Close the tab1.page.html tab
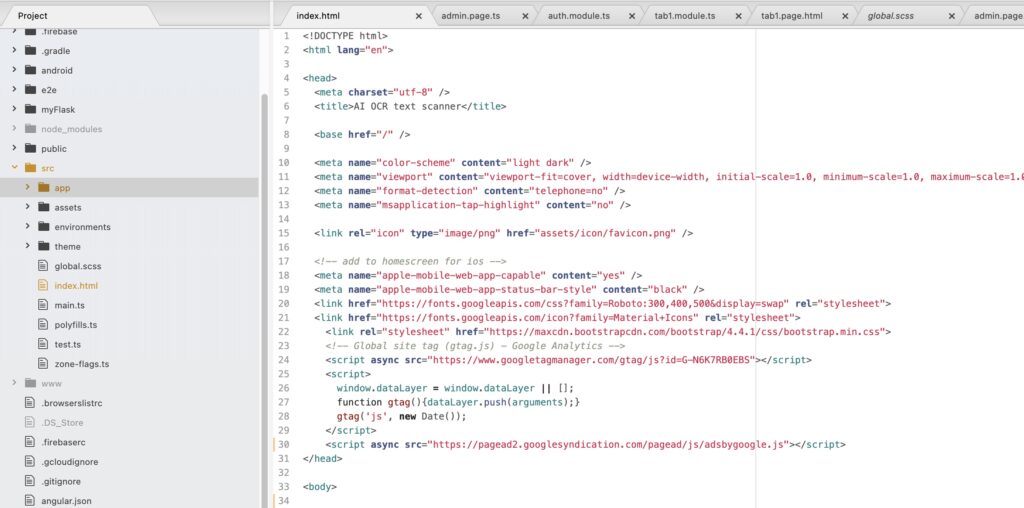 [x=844, y=16]
